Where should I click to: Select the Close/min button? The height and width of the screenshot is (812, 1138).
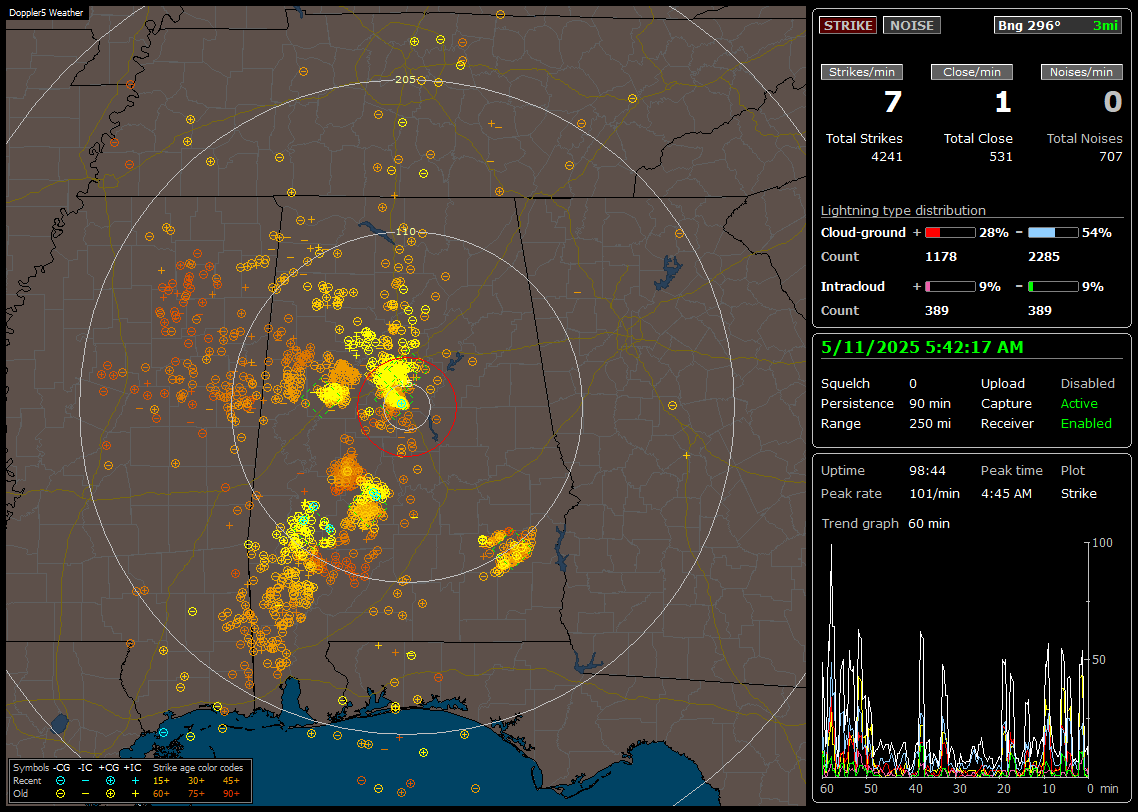[972, 72]
